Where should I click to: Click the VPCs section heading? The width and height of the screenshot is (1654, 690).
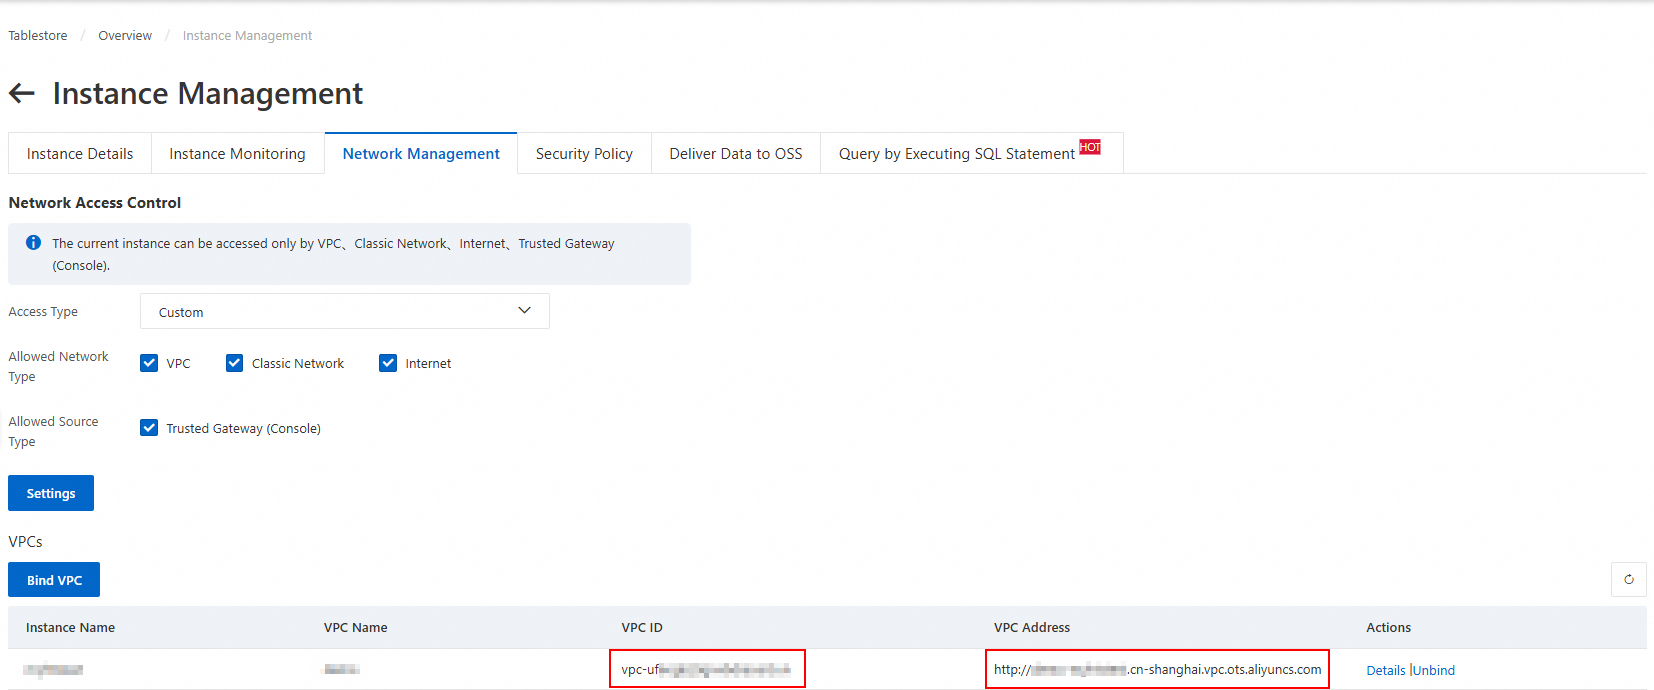click(25, 541)
